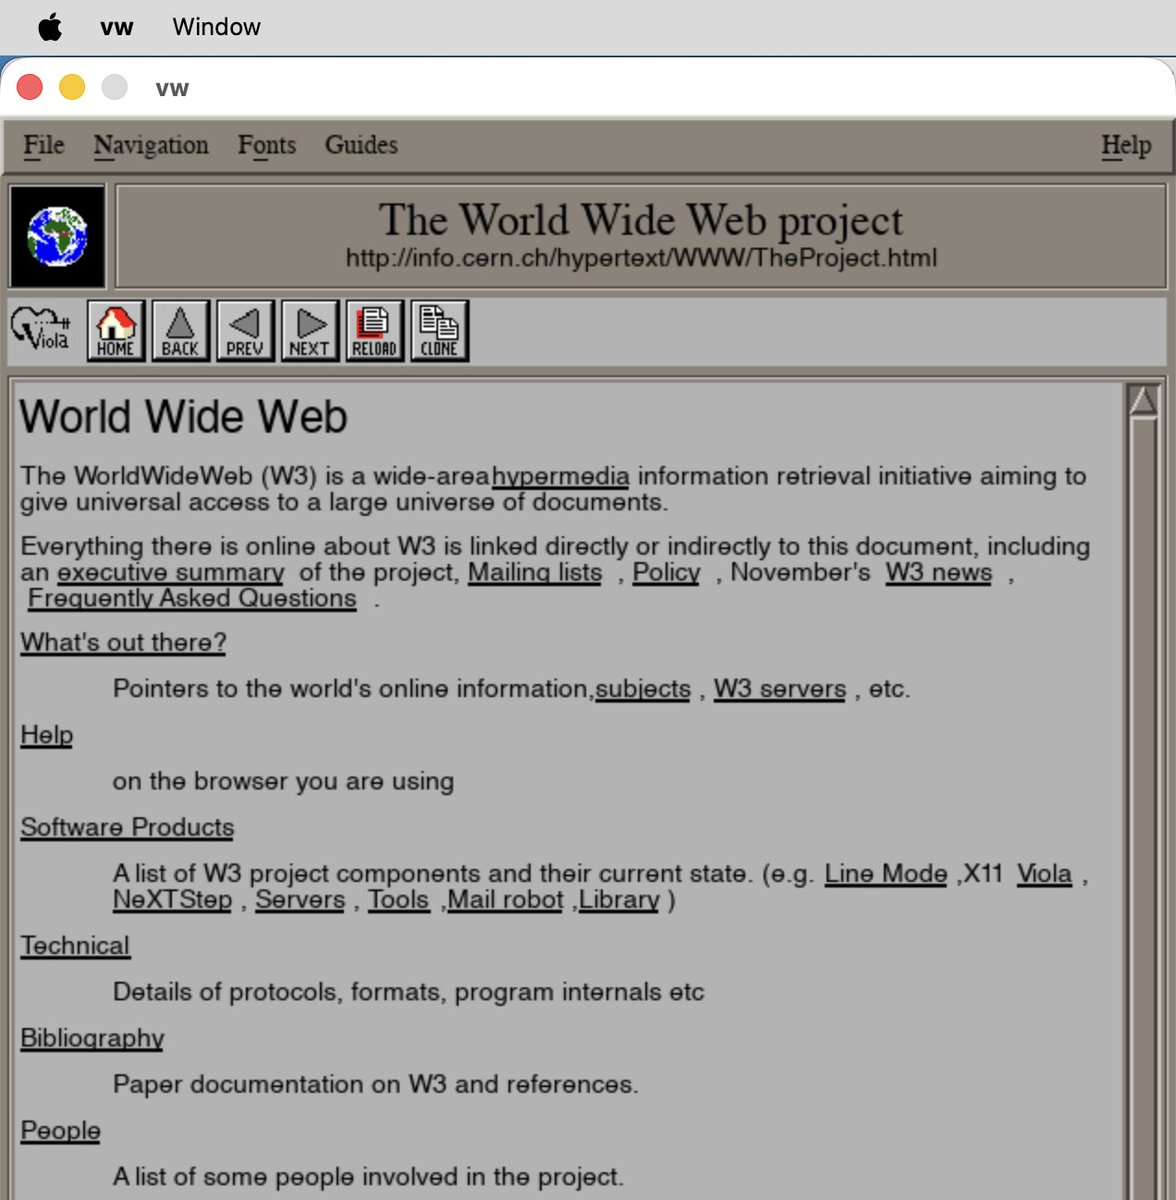The height and width of the screenshot is (1200, 1176).
Task: Follow the Help link in the page
Action: pos(47,735)
